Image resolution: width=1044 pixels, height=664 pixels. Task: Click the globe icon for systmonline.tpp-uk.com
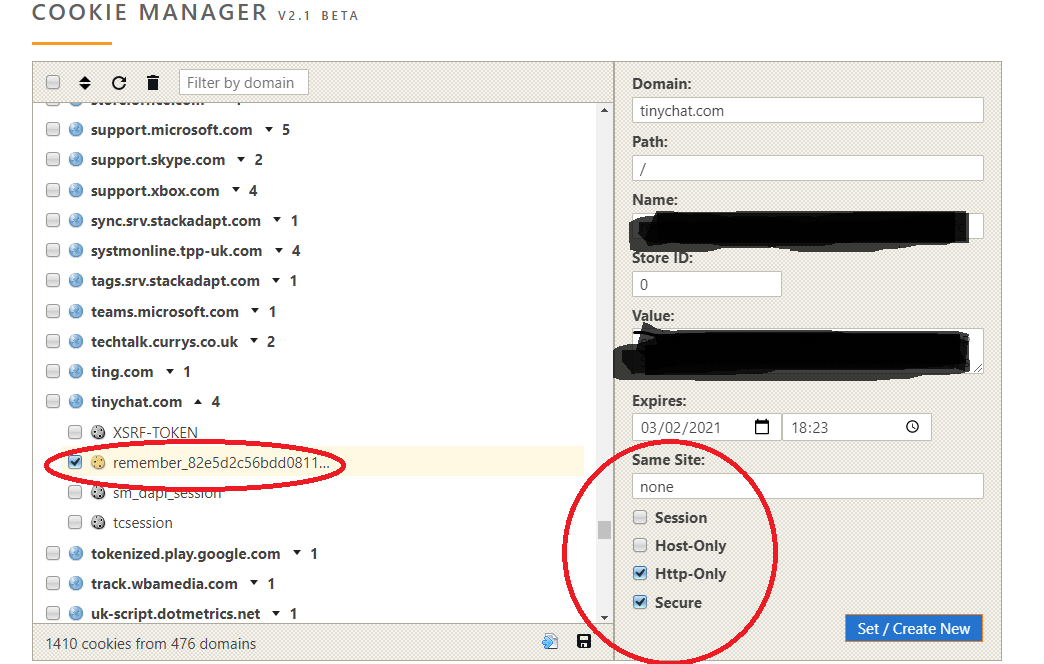76,250
